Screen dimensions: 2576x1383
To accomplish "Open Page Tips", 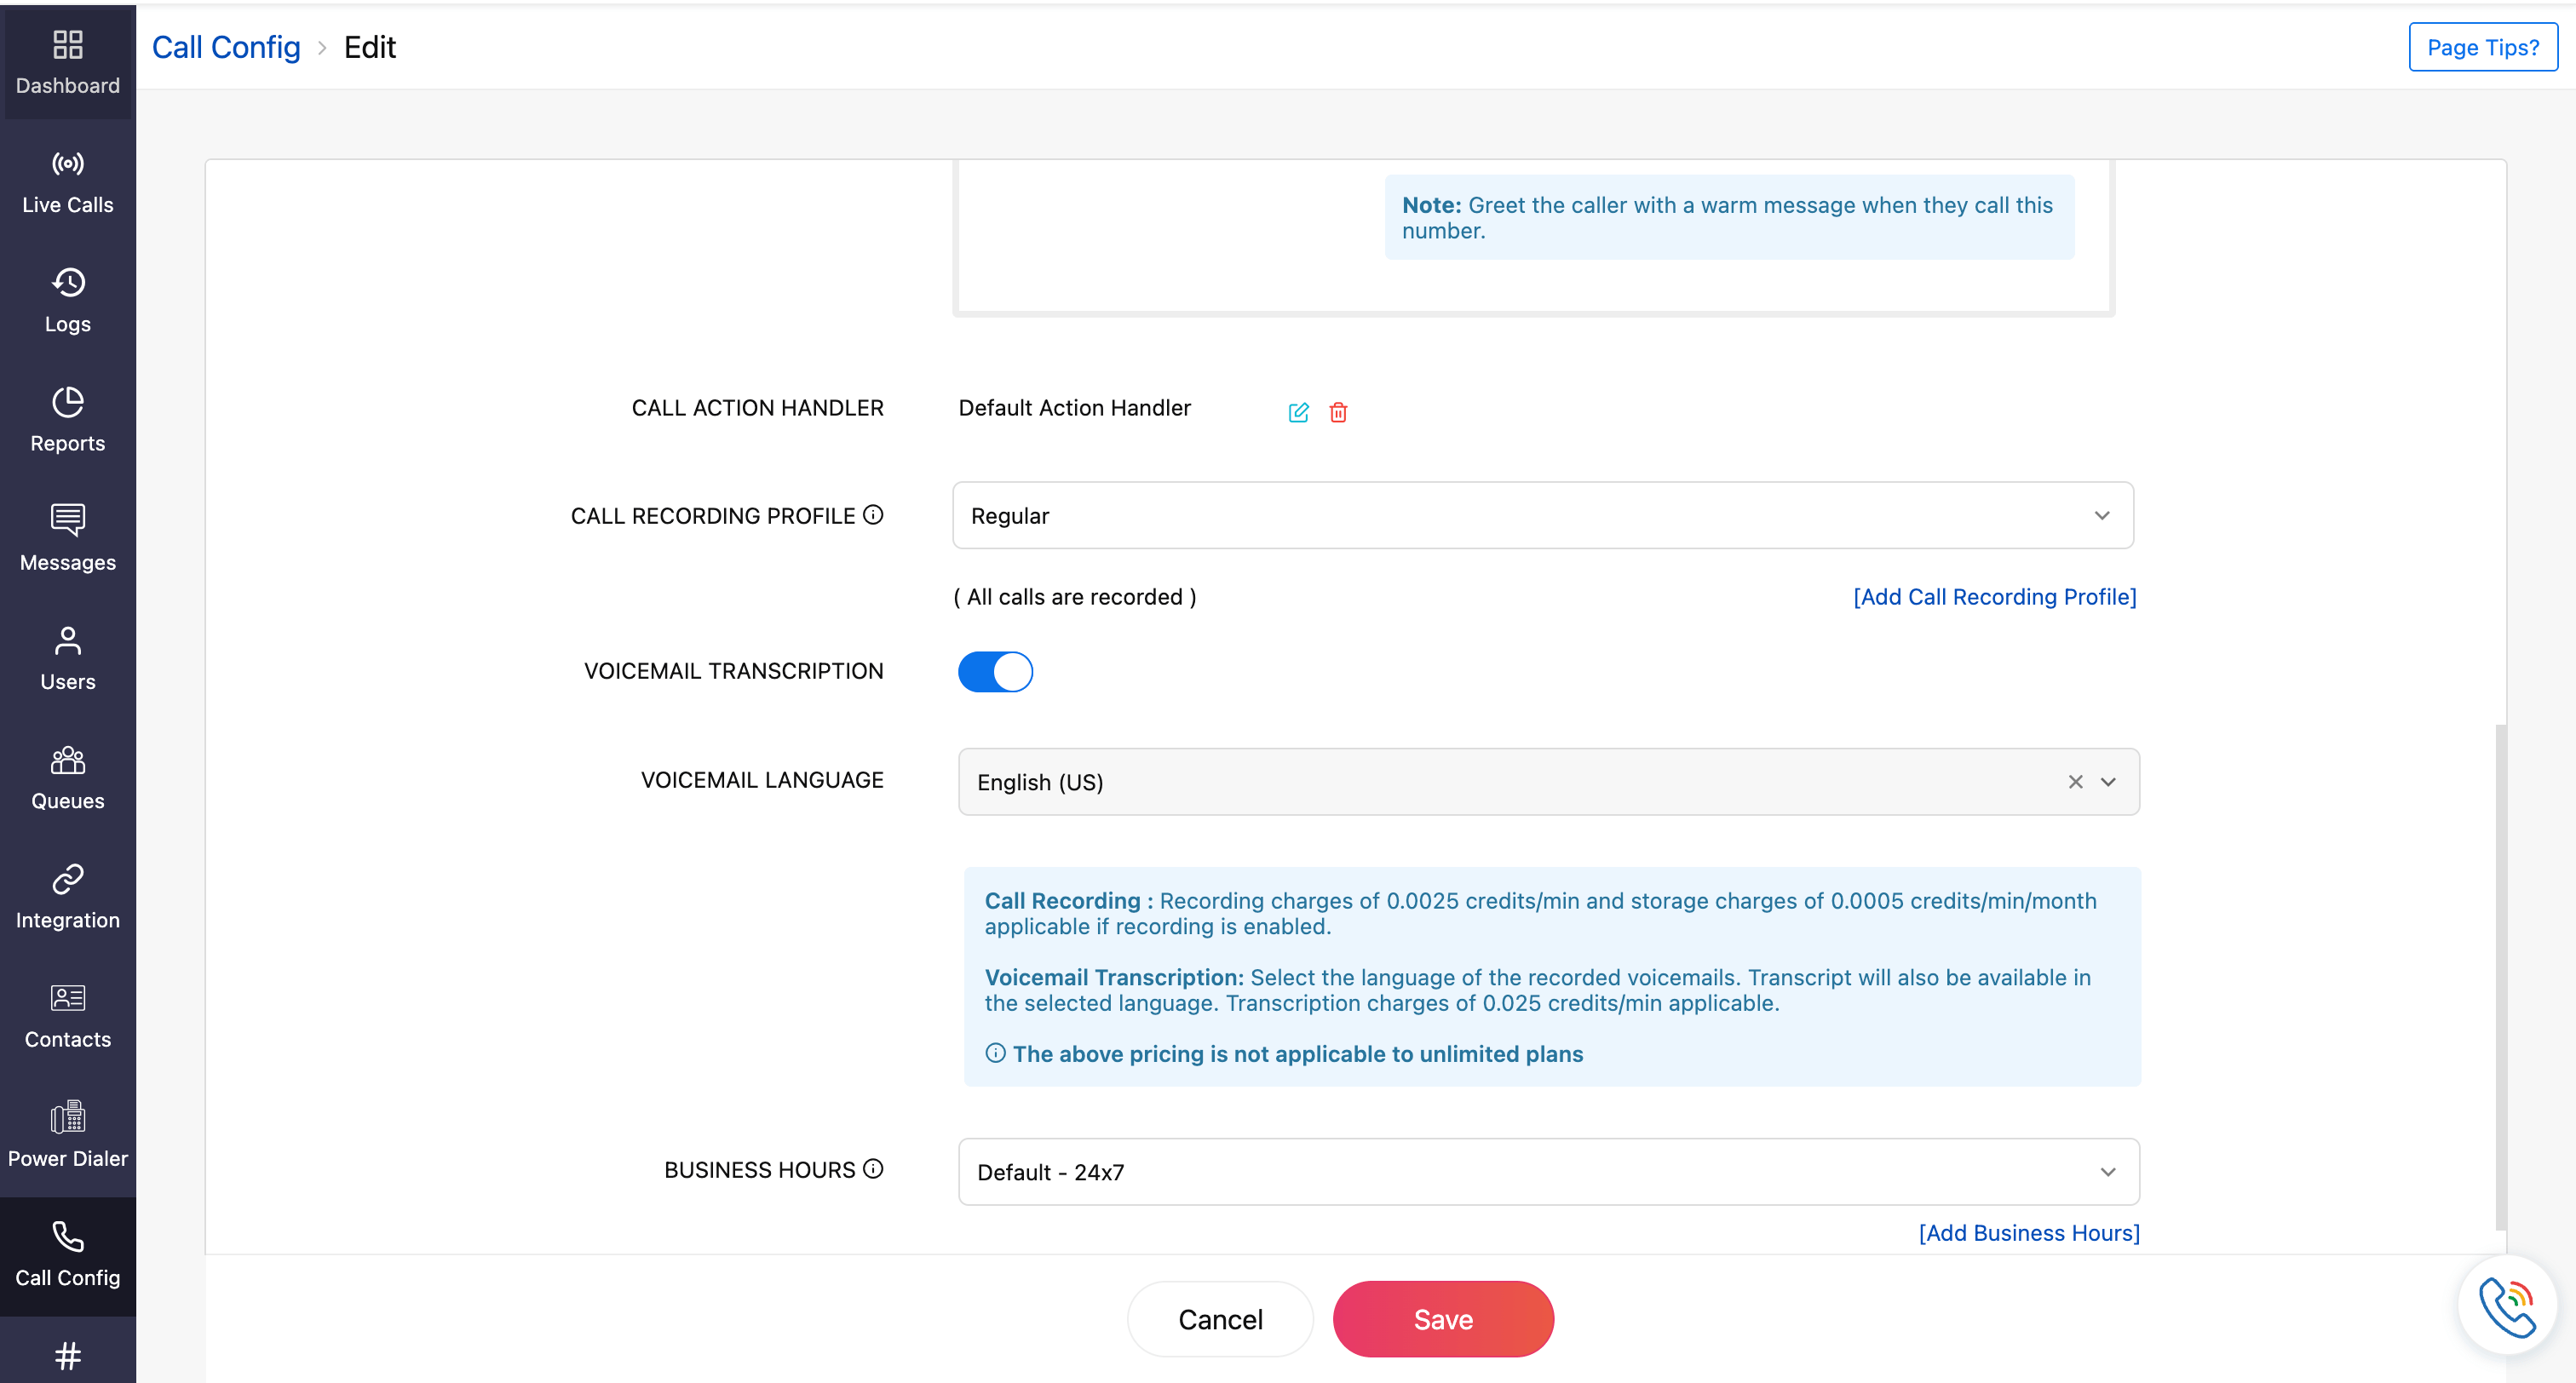I will (2483, 46).
